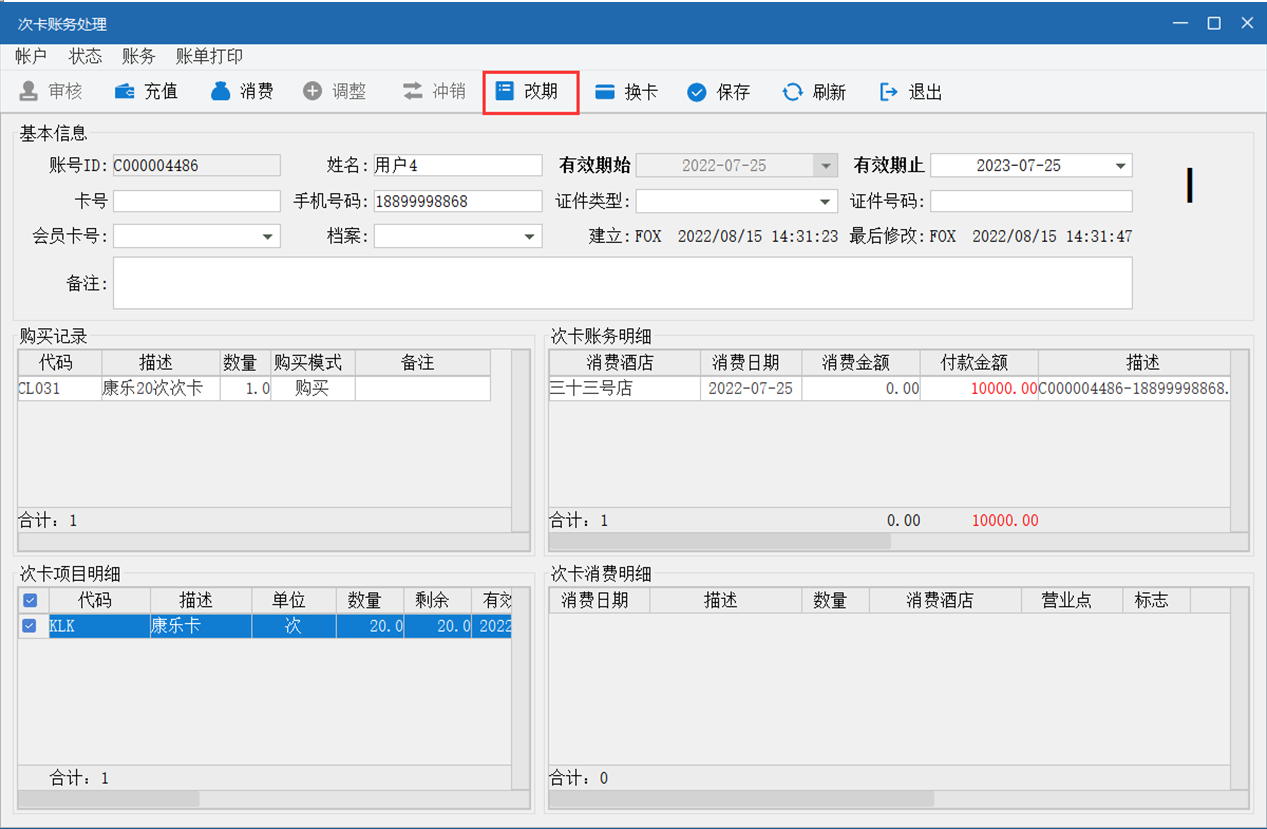Click the 账号ID field
This screenshot has height=829, width=1267.
pyautogui.click(x=197, y=166)
